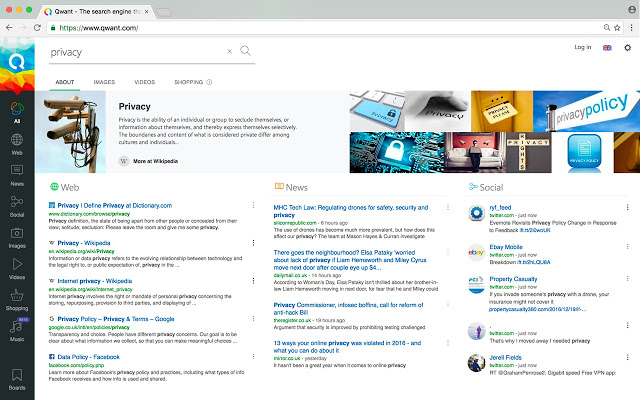The width and height of the screenshot is (640, 400).
Task: Click the Shopping tab info icon
Action: (209, 82)
